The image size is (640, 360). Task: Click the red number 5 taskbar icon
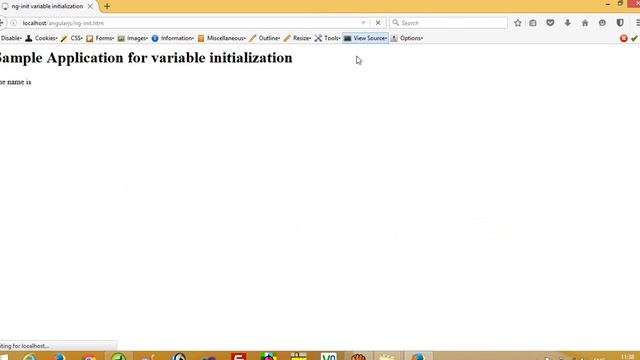239,356
